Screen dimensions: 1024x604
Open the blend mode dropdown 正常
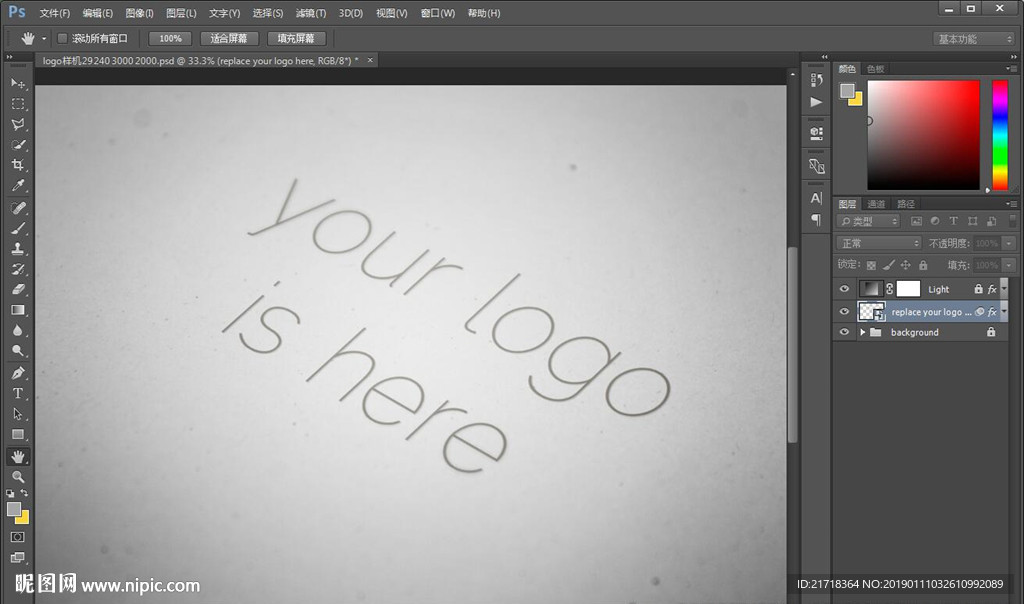pyautogui.click(x=879, y=243)
